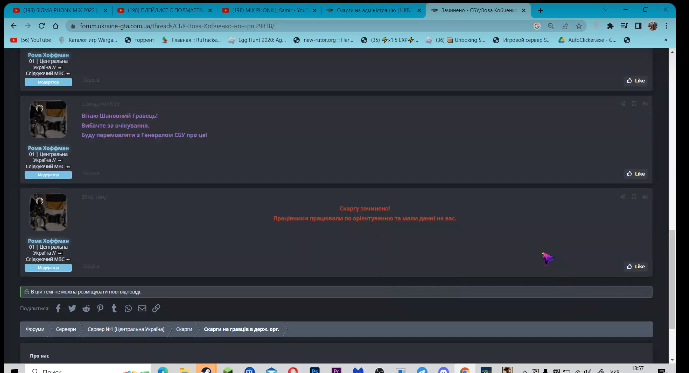
Task: Share thread via WhatsApp
Action: [x=128, y=308]
